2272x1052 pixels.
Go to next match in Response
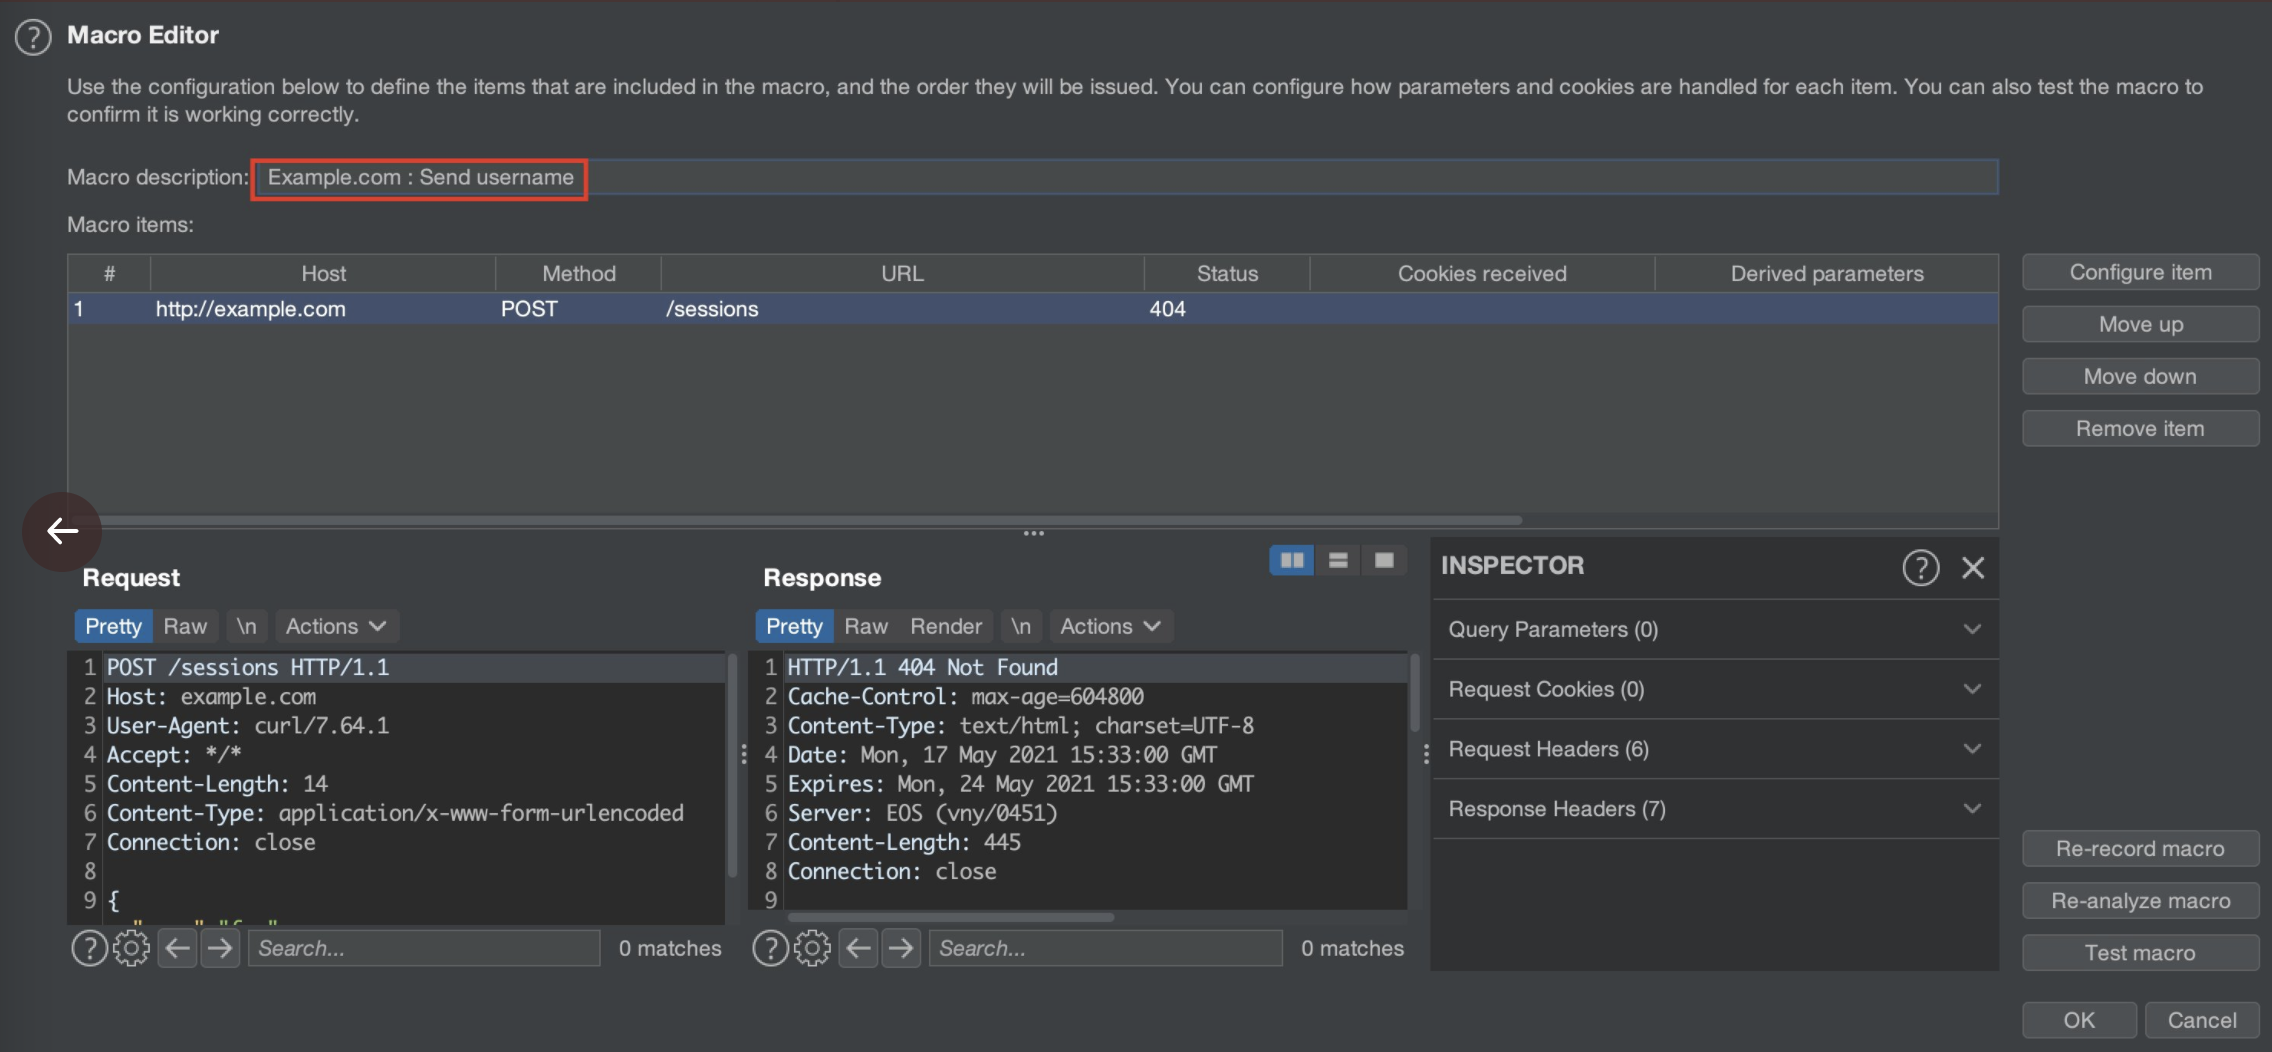click(x=901, y=948)
